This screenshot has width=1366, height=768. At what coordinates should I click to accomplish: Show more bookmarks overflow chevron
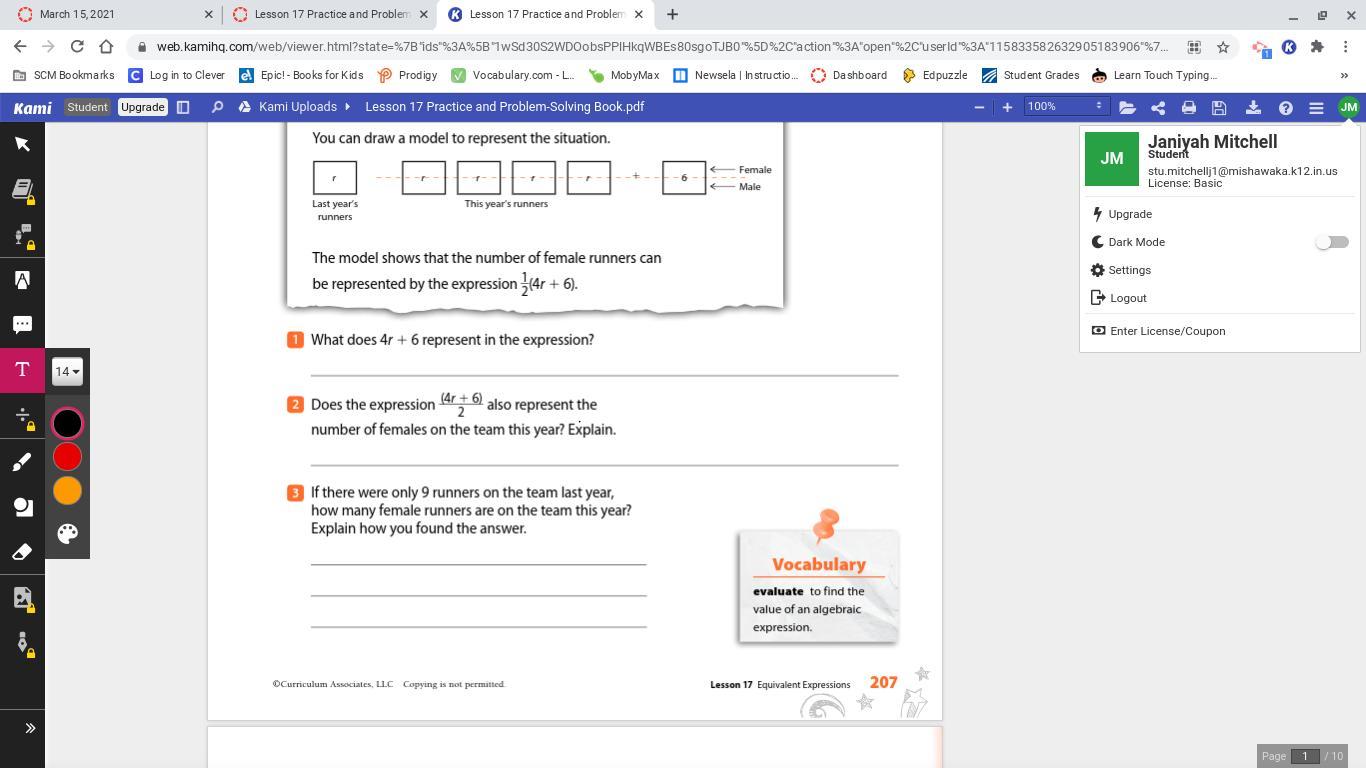(1344, 75)
